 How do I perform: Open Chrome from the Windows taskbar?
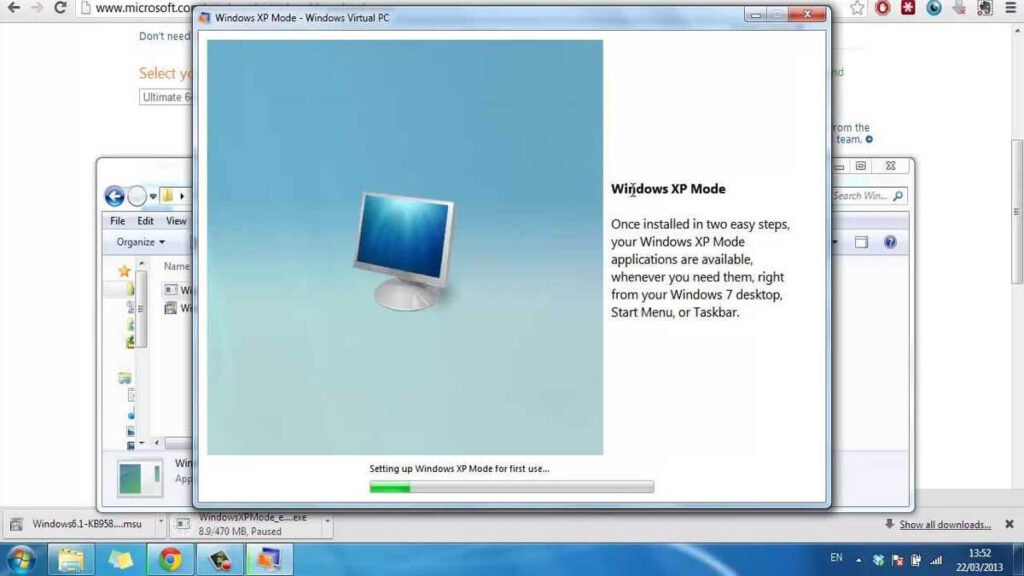point(169,559)
